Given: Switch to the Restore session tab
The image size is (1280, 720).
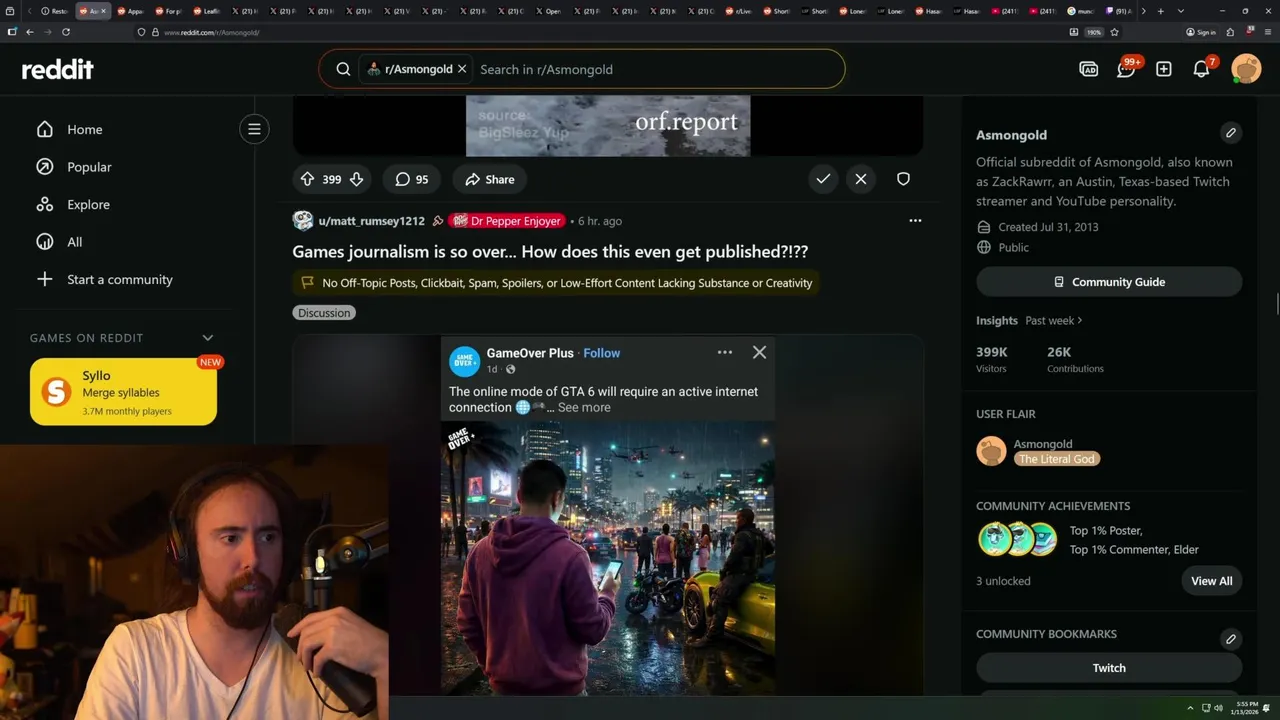Looking at the screenshot, I should tap(55, 11).
